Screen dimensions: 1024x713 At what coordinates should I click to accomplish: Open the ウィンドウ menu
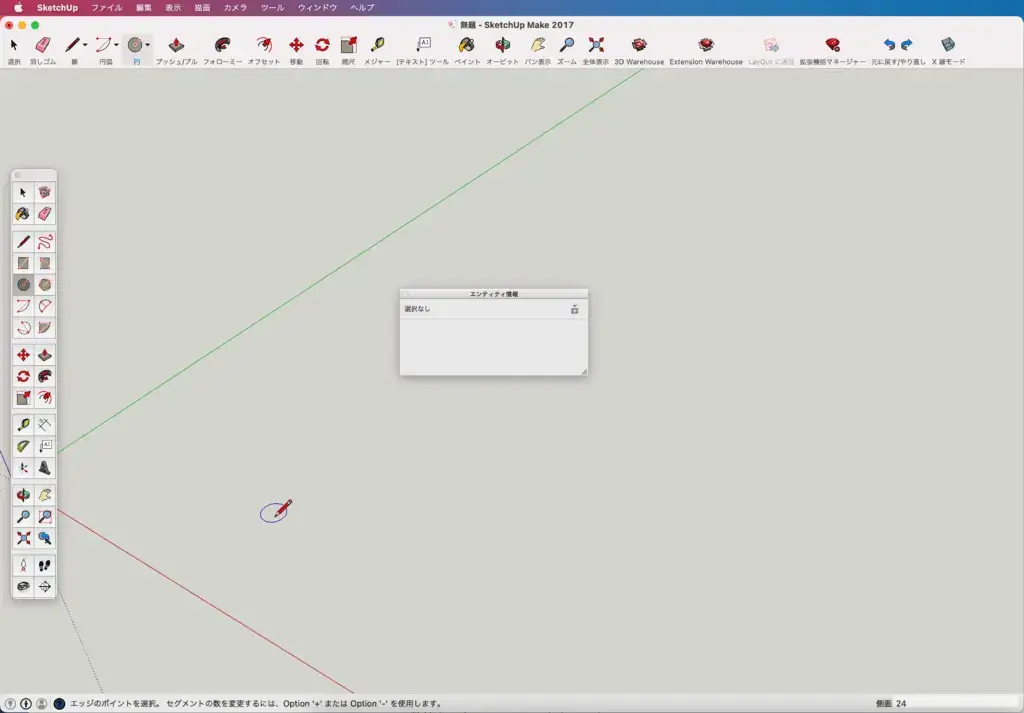click(317, 8)
